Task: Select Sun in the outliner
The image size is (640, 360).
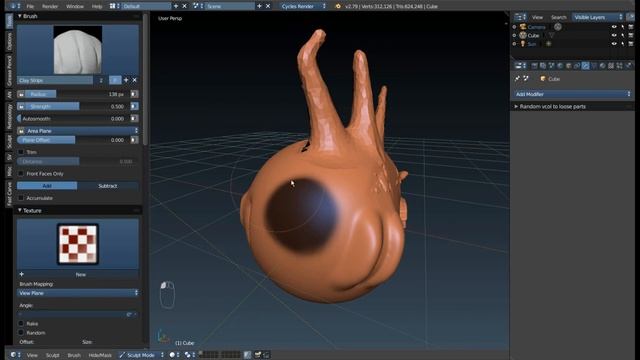Action: (531, 44)
